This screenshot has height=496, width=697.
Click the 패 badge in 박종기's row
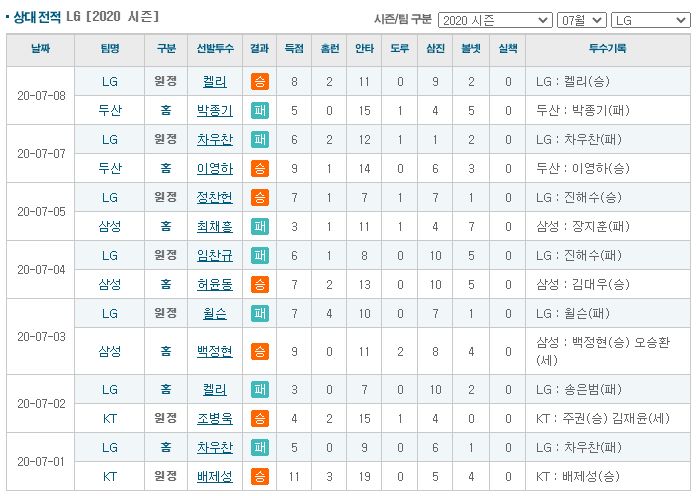coord(260,111)
